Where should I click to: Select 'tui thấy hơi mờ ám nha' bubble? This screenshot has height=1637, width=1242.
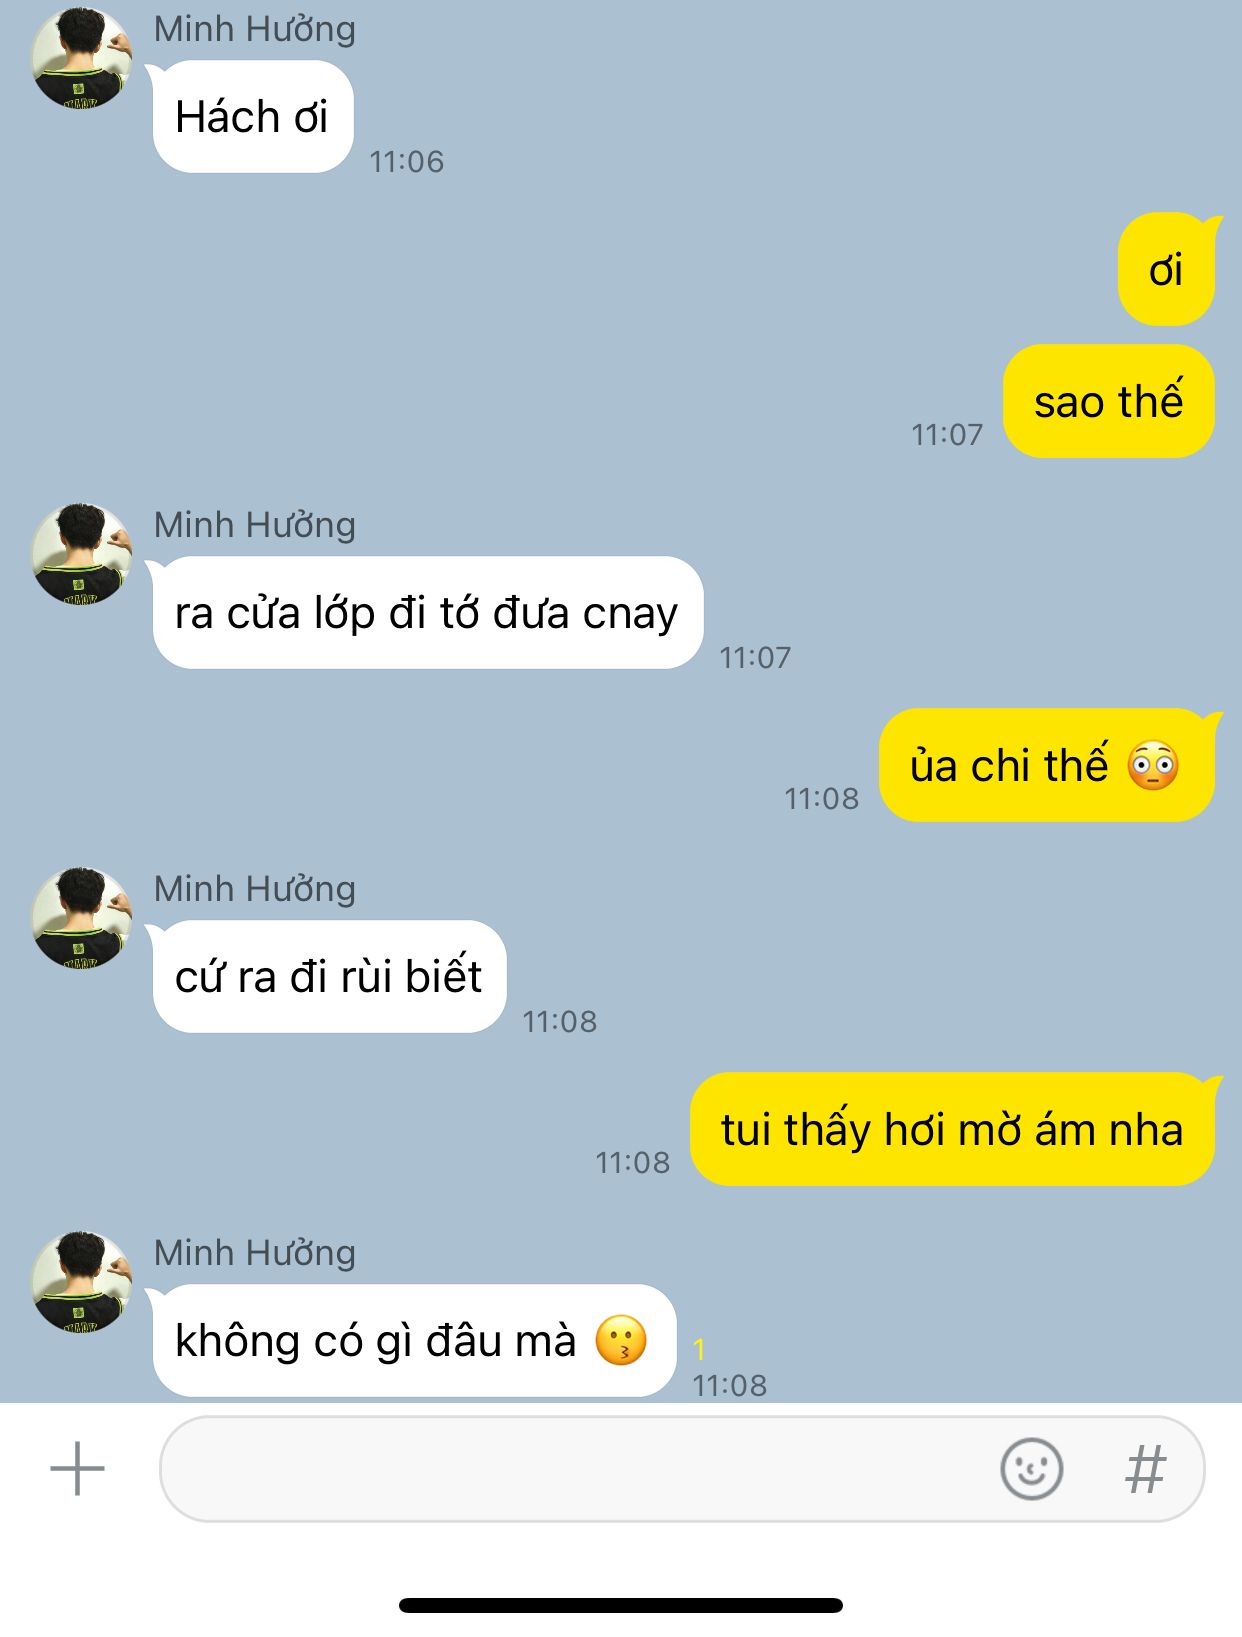[953, 1130]
